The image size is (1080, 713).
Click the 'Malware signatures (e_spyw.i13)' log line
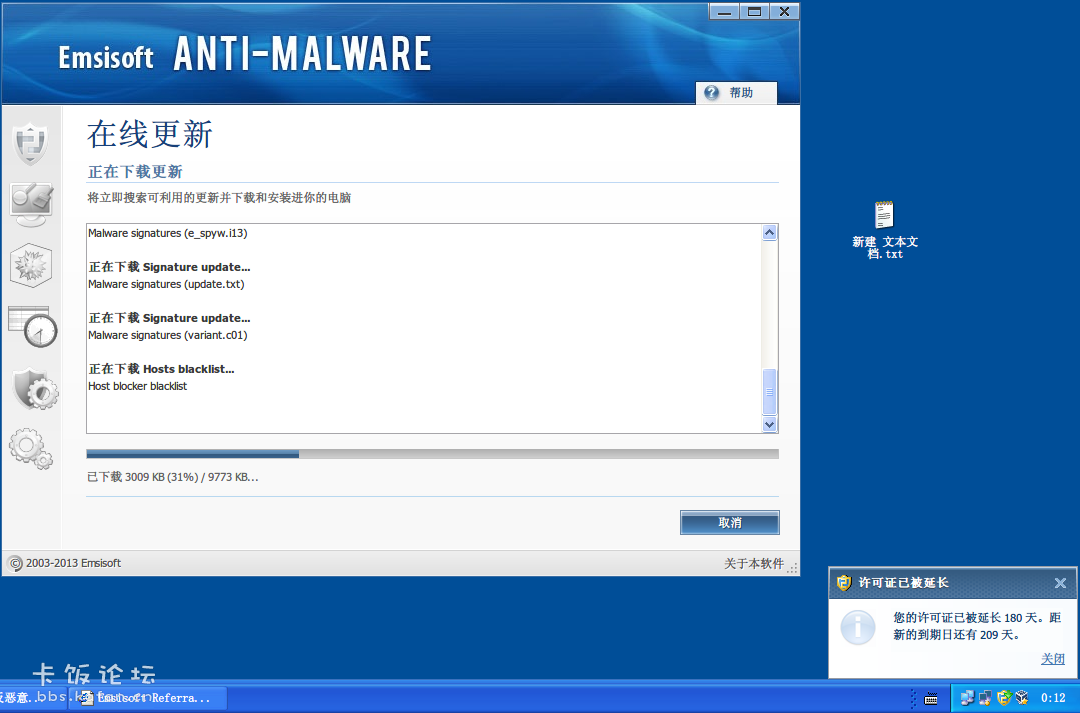(167, 234)
